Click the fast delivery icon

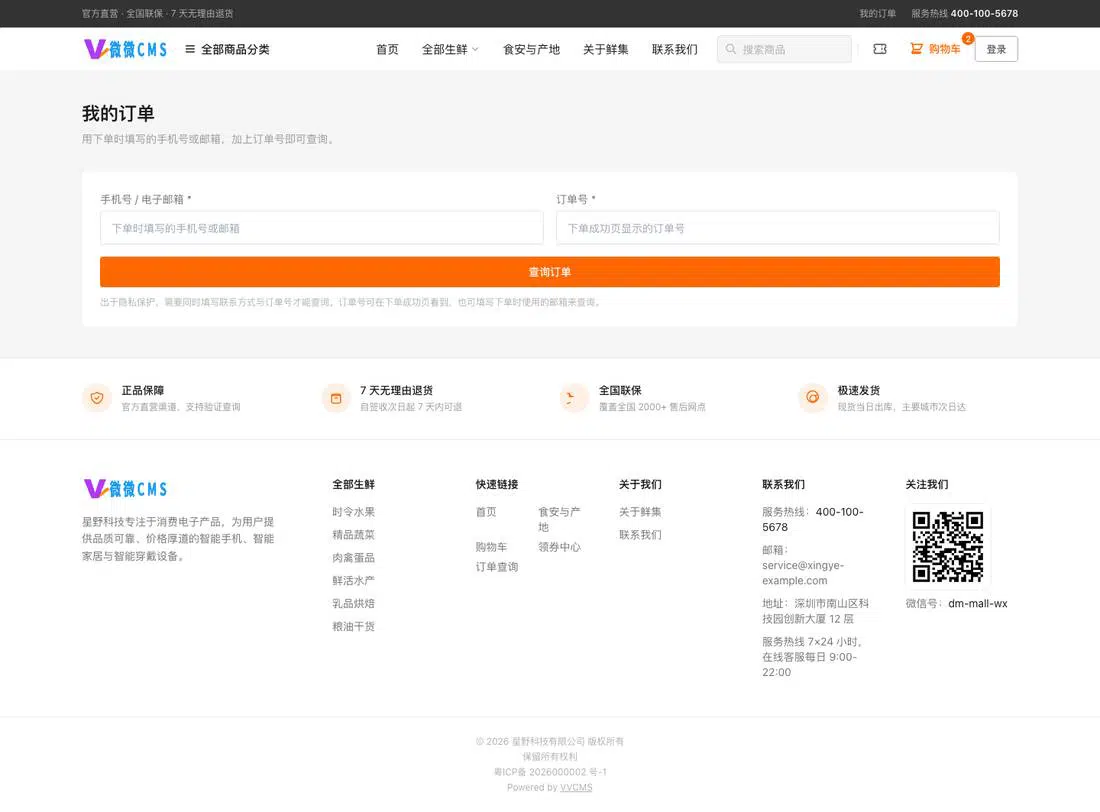tap(812, 398)
